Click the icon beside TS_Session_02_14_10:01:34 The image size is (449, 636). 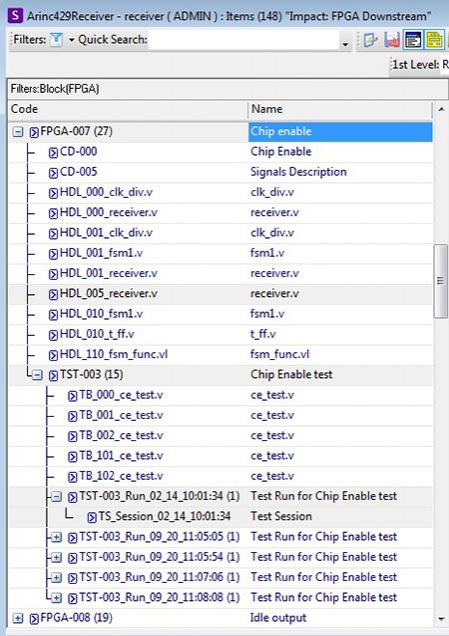pos(92,517)
